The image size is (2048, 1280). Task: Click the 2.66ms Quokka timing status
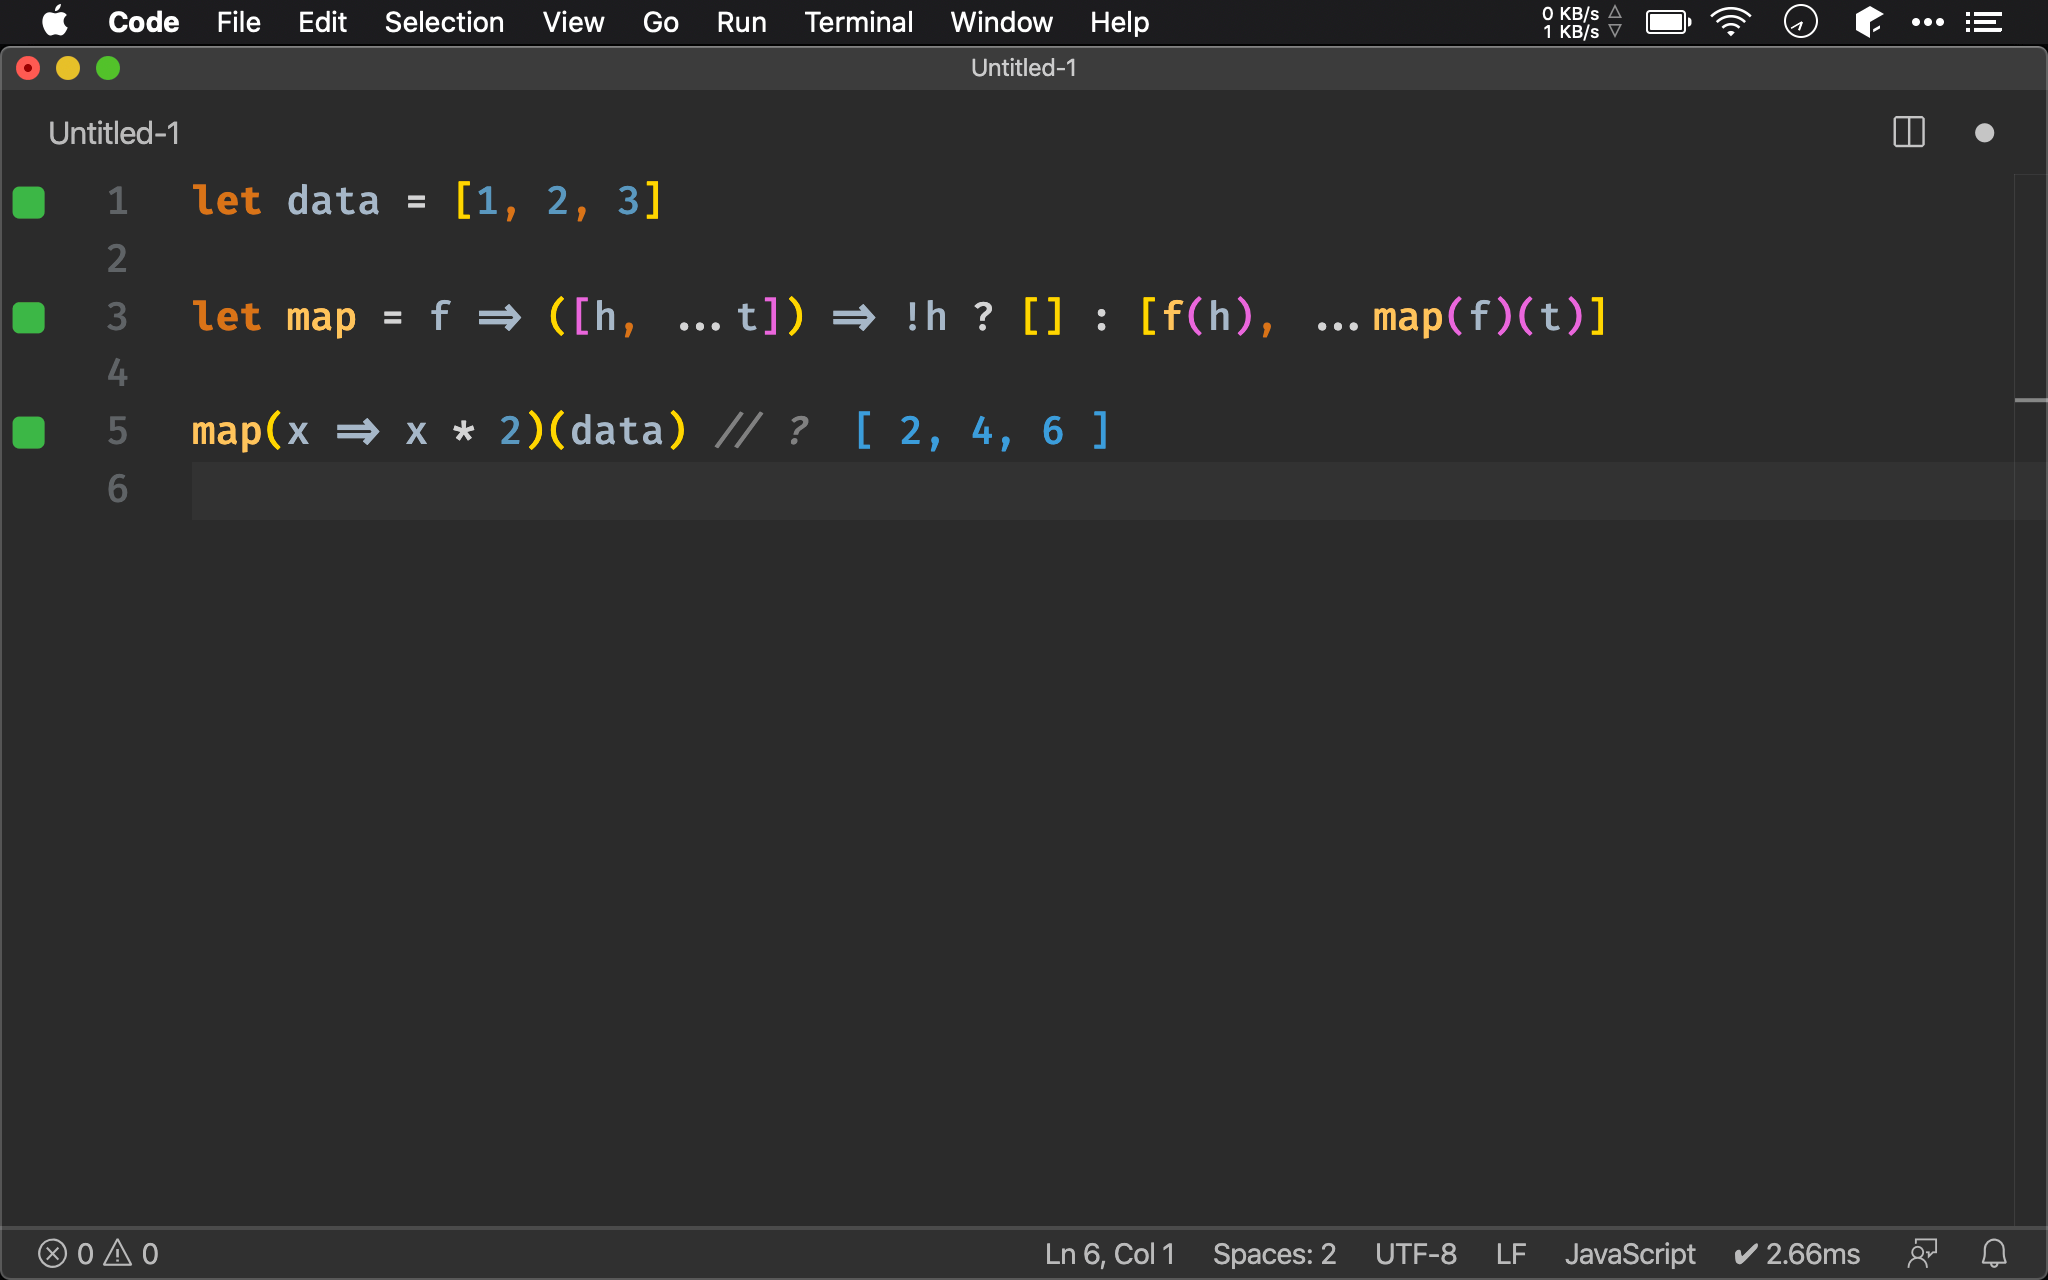tap(1796, 1253)
